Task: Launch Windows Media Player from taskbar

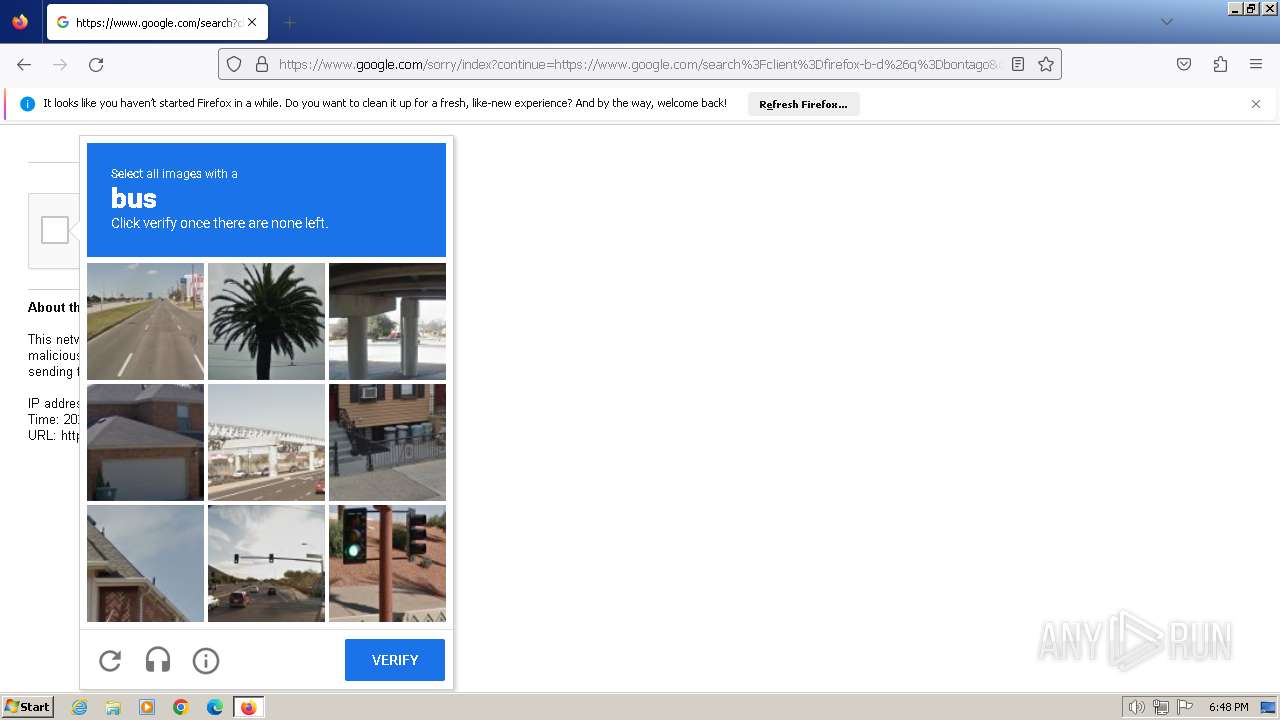Action: (147, 707)
